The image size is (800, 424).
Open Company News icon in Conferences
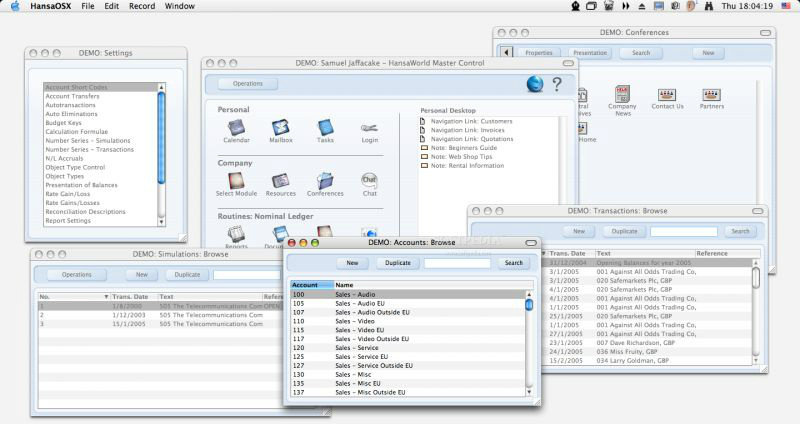pyautogui.click(x=622, y=94)
